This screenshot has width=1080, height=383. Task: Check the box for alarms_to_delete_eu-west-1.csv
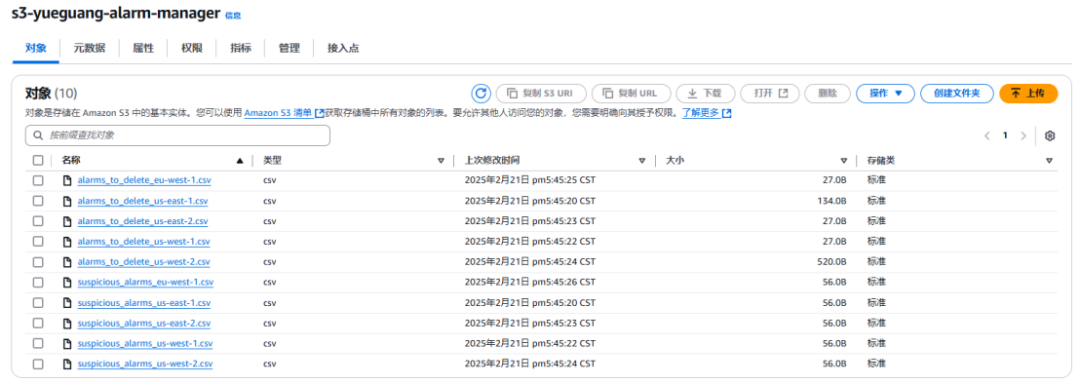38,180
